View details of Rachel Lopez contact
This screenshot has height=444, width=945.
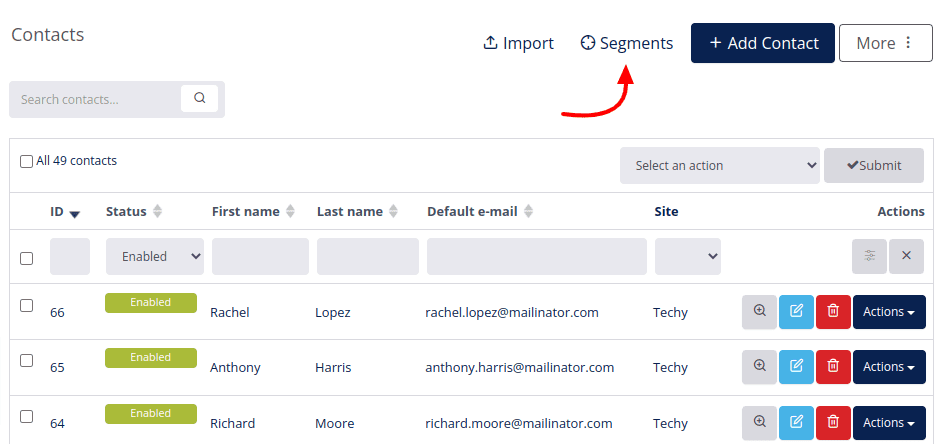pyautogui.click(x=759, y=311)
